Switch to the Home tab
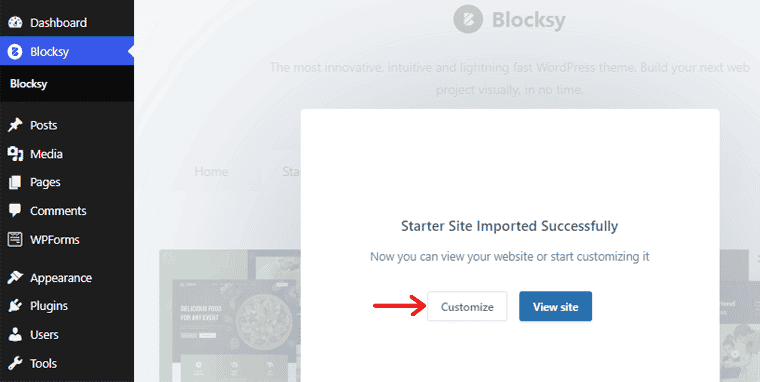760x382 pixels. tap(211, 172)
